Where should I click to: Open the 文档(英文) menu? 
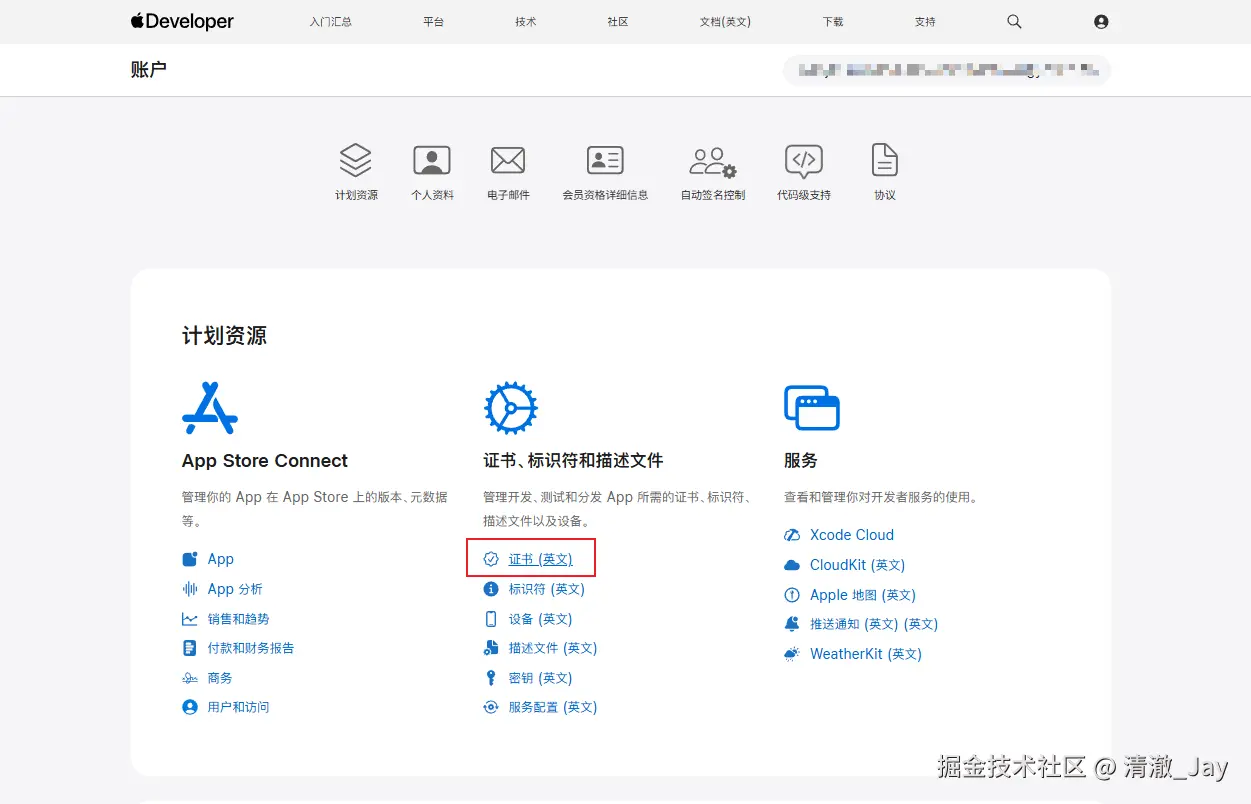725,21
